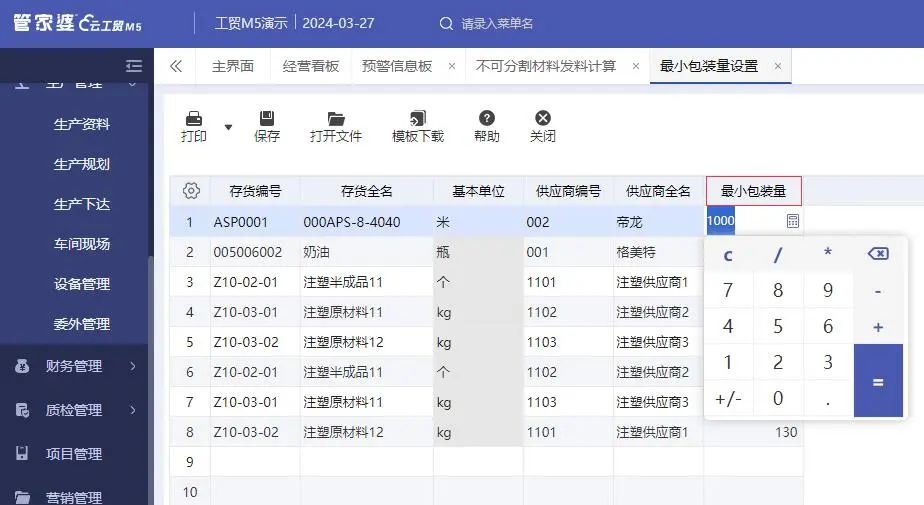Click the Close toolbar icon
This screenshot has height=505, width=924.
point(543,118)
